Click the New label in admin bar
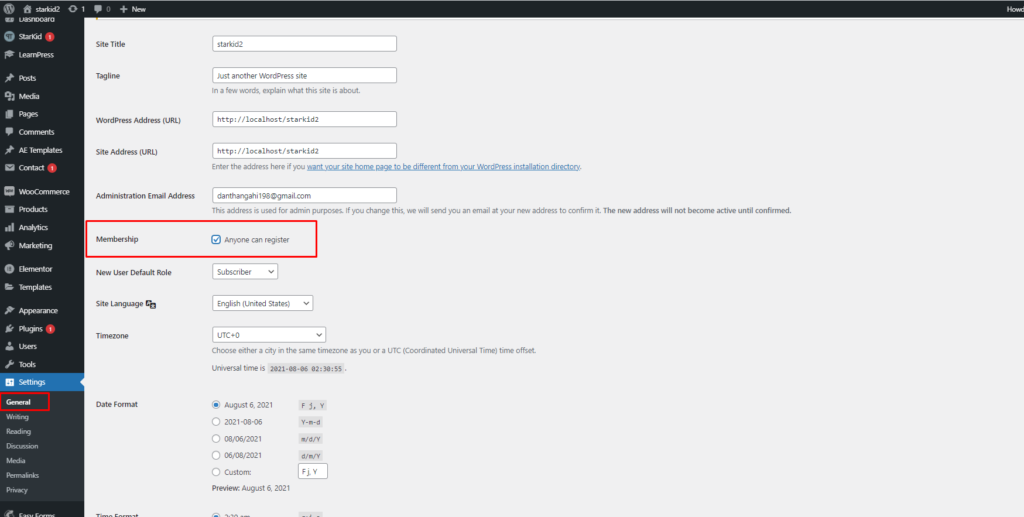The image size is (1024, 517). coord(138,9)
